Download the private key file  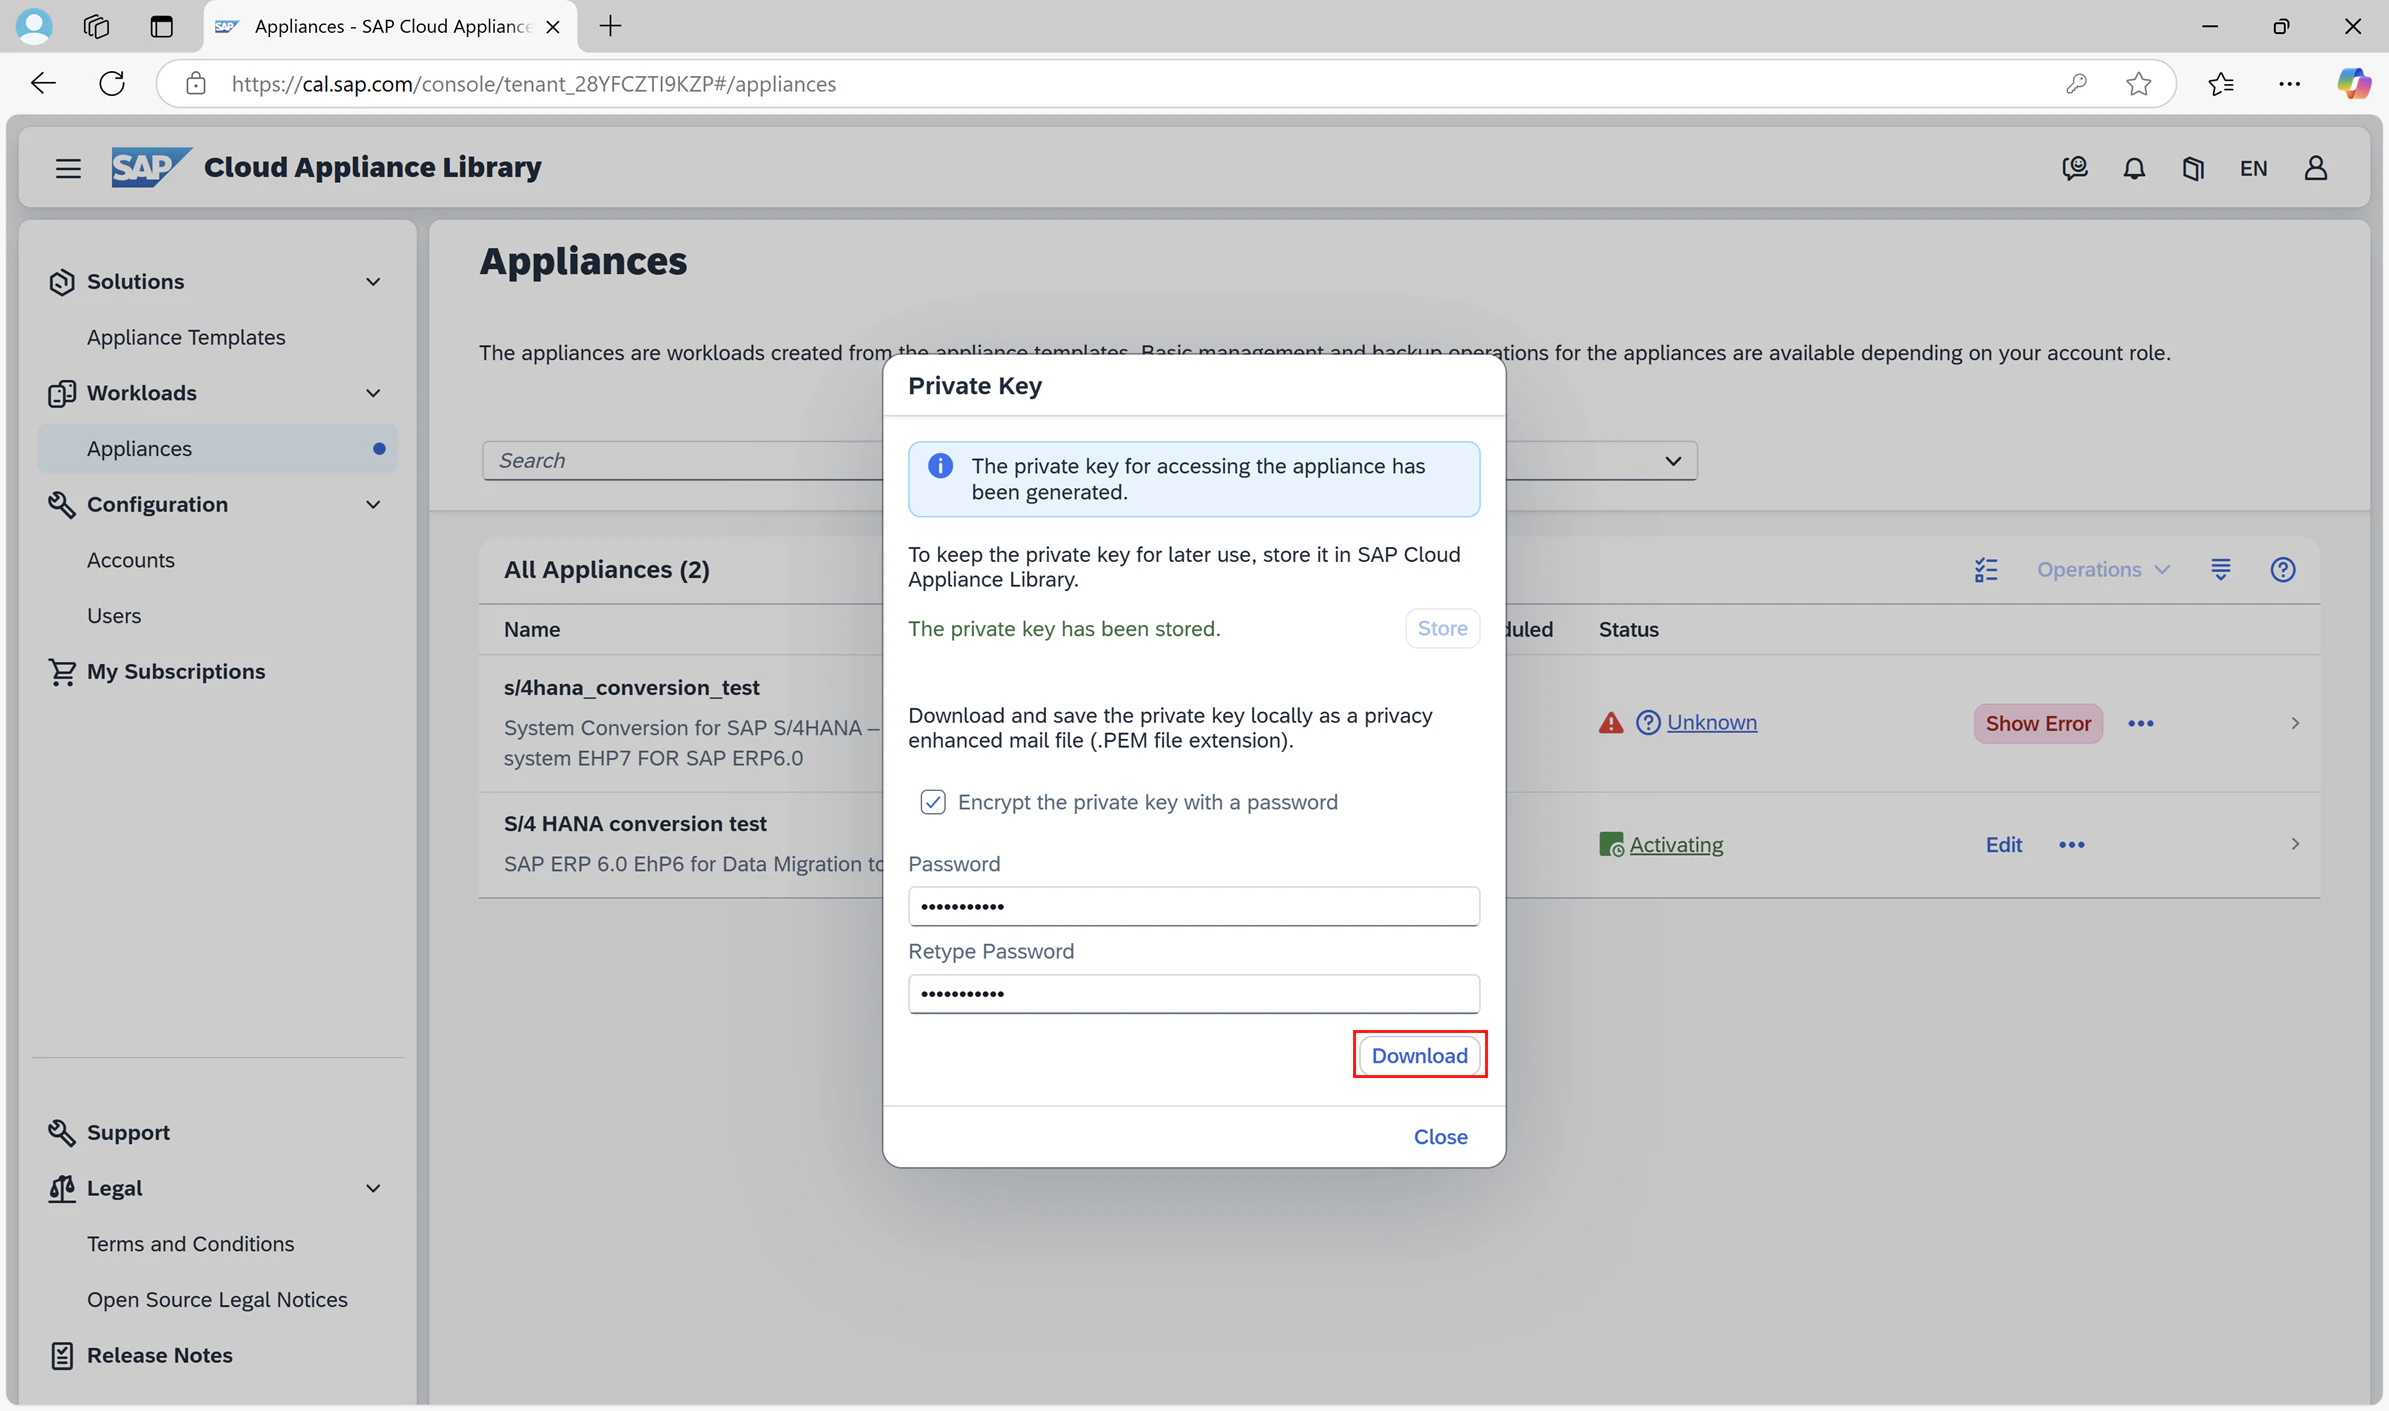1419,1055
